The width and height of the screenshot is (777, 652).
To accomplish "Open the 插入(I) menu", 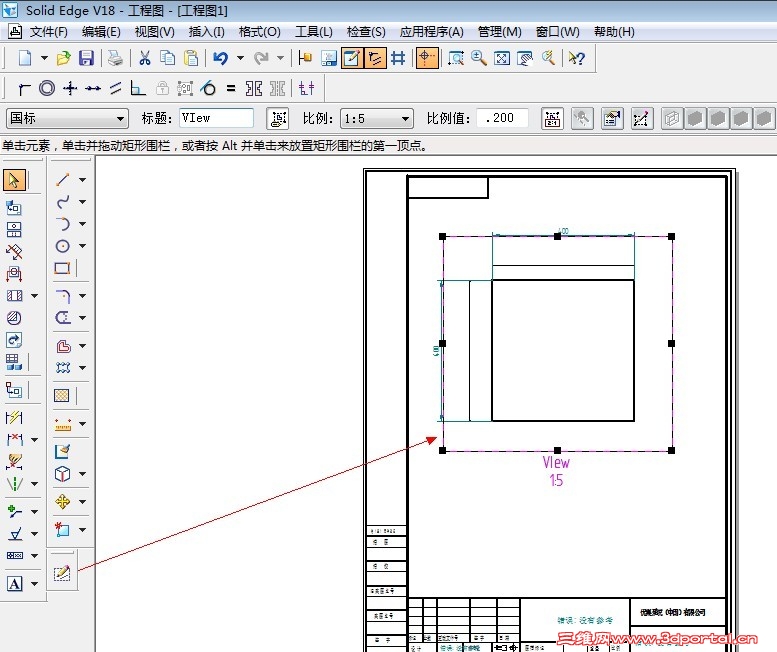I will pos(207,32).
